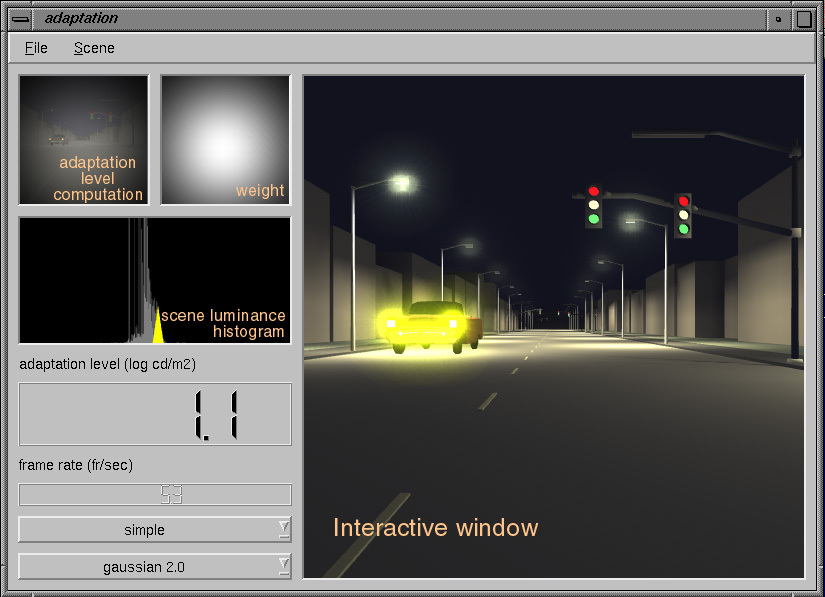Screen dimensions: 825x597
Task: Click the weight preview image
Action: 226,140
